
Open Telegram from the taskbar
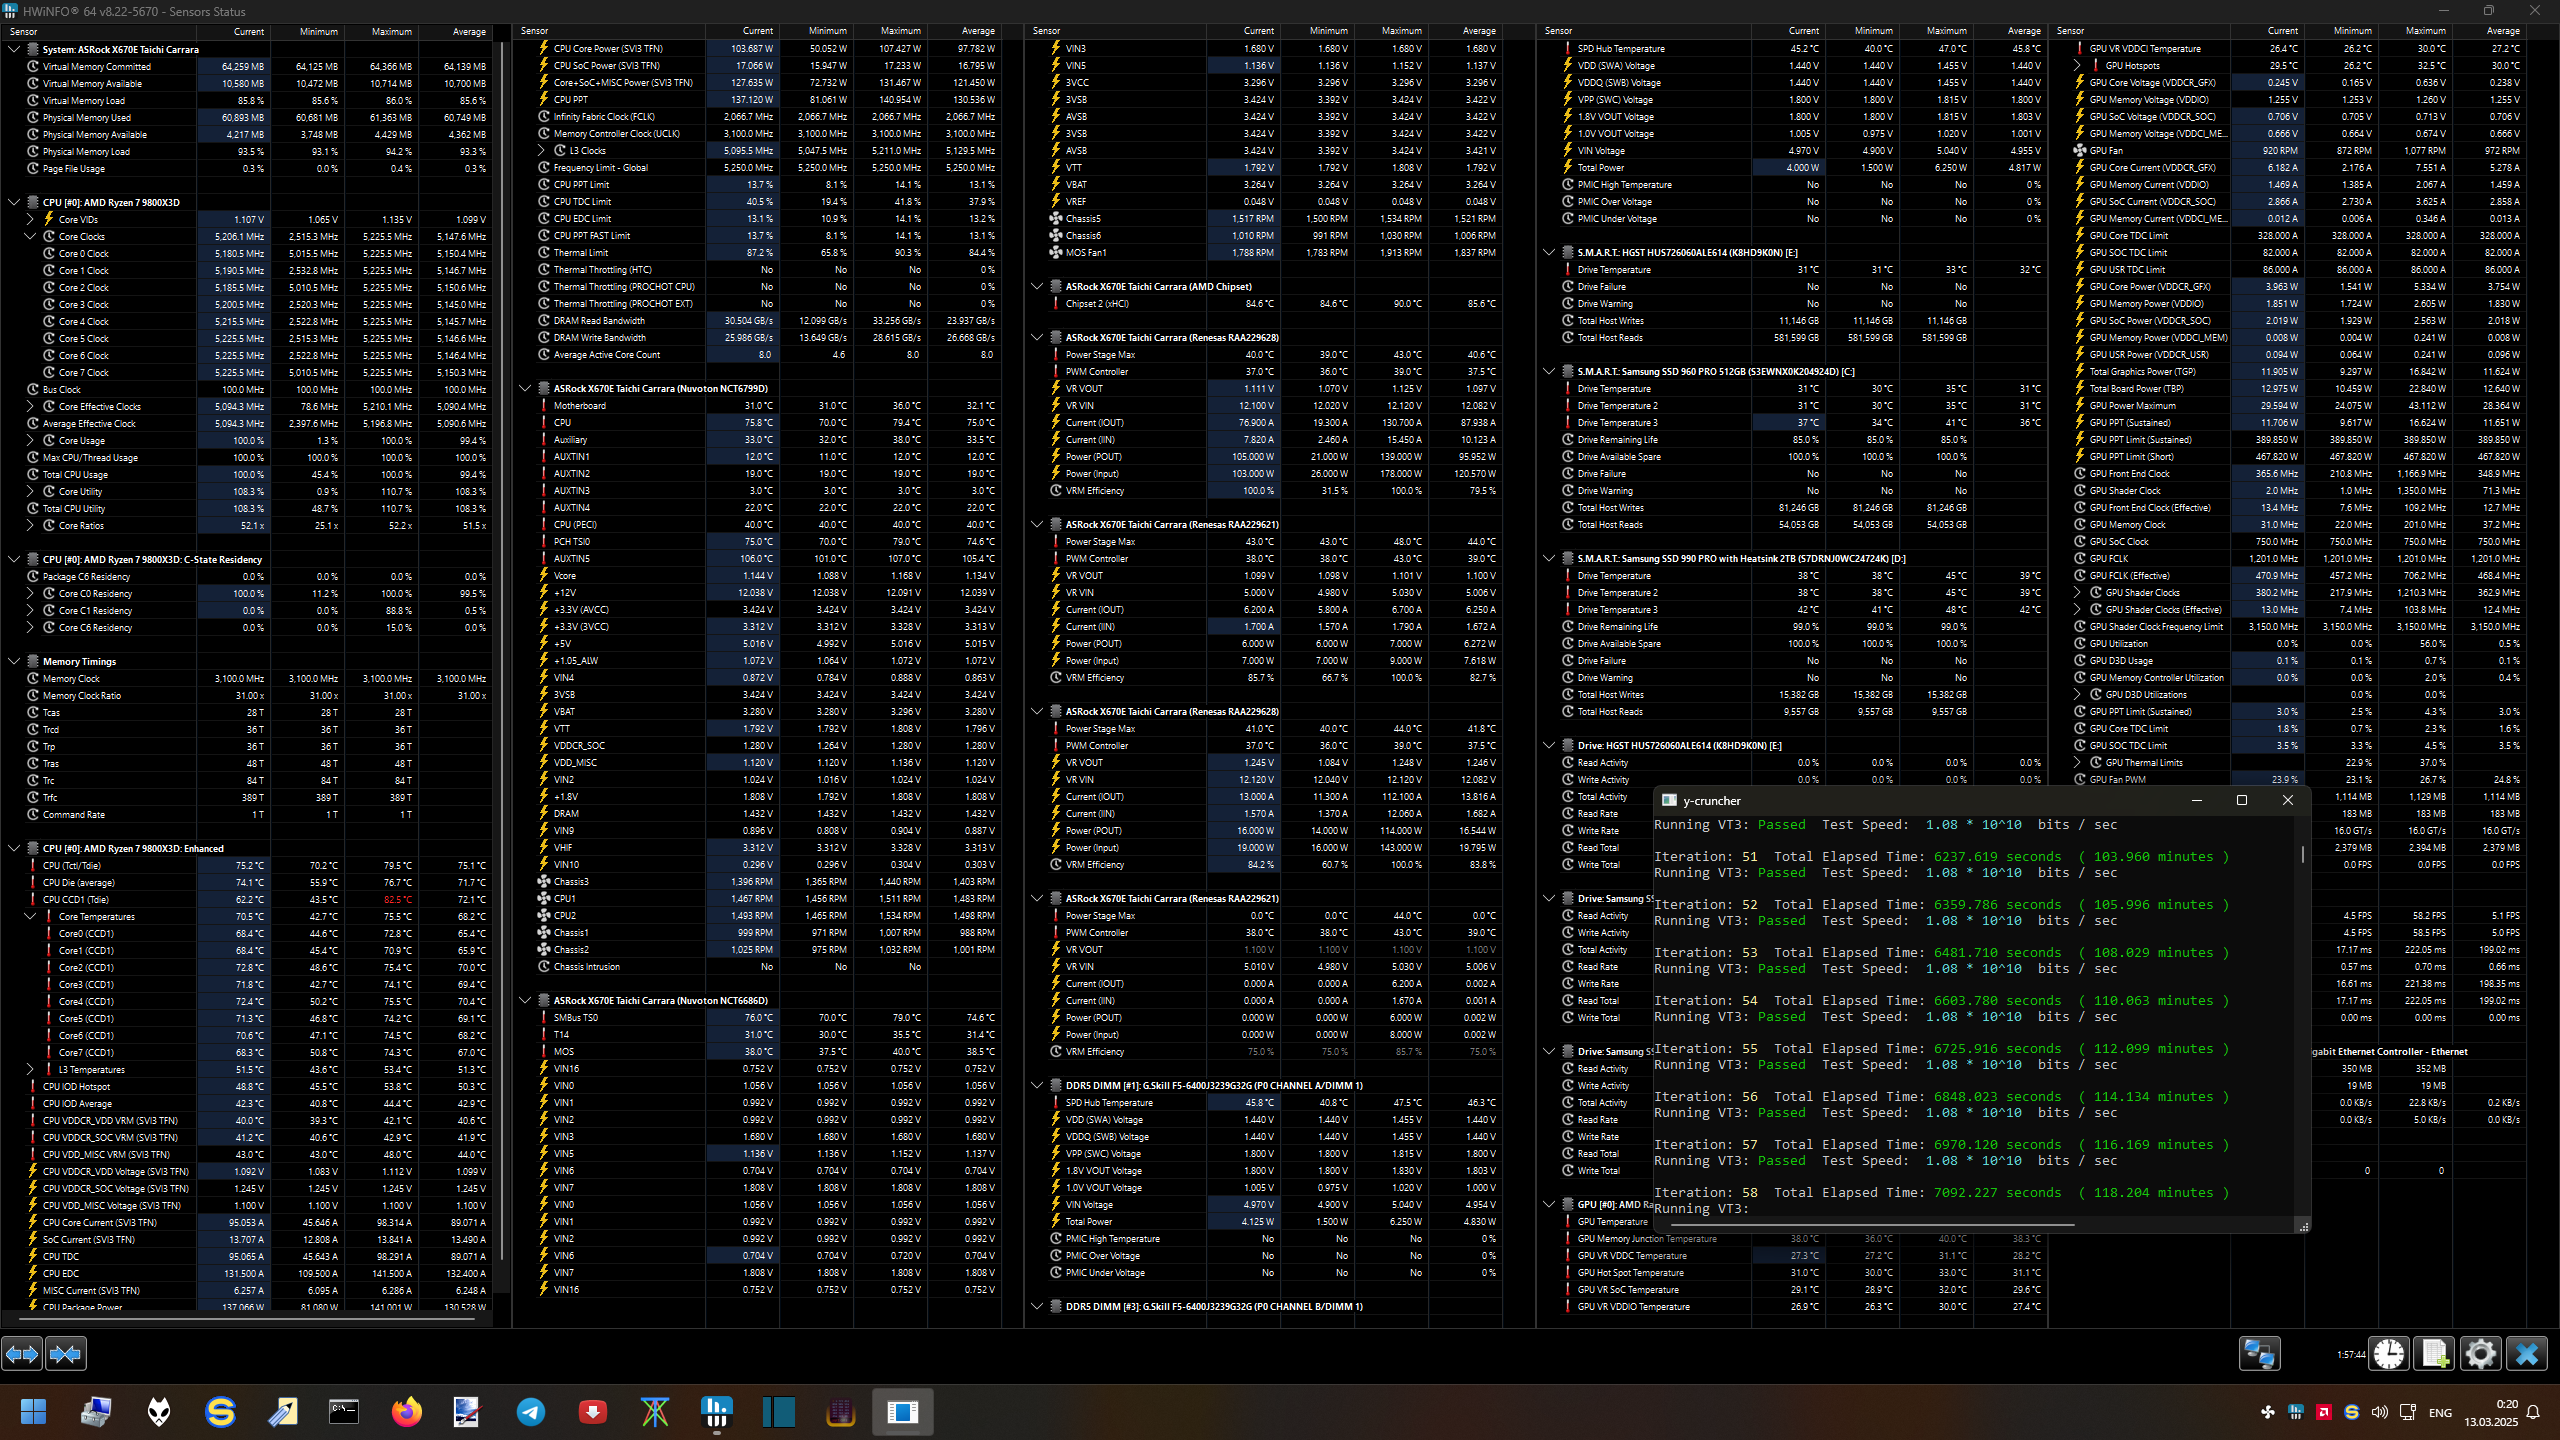coord(531,1412)
